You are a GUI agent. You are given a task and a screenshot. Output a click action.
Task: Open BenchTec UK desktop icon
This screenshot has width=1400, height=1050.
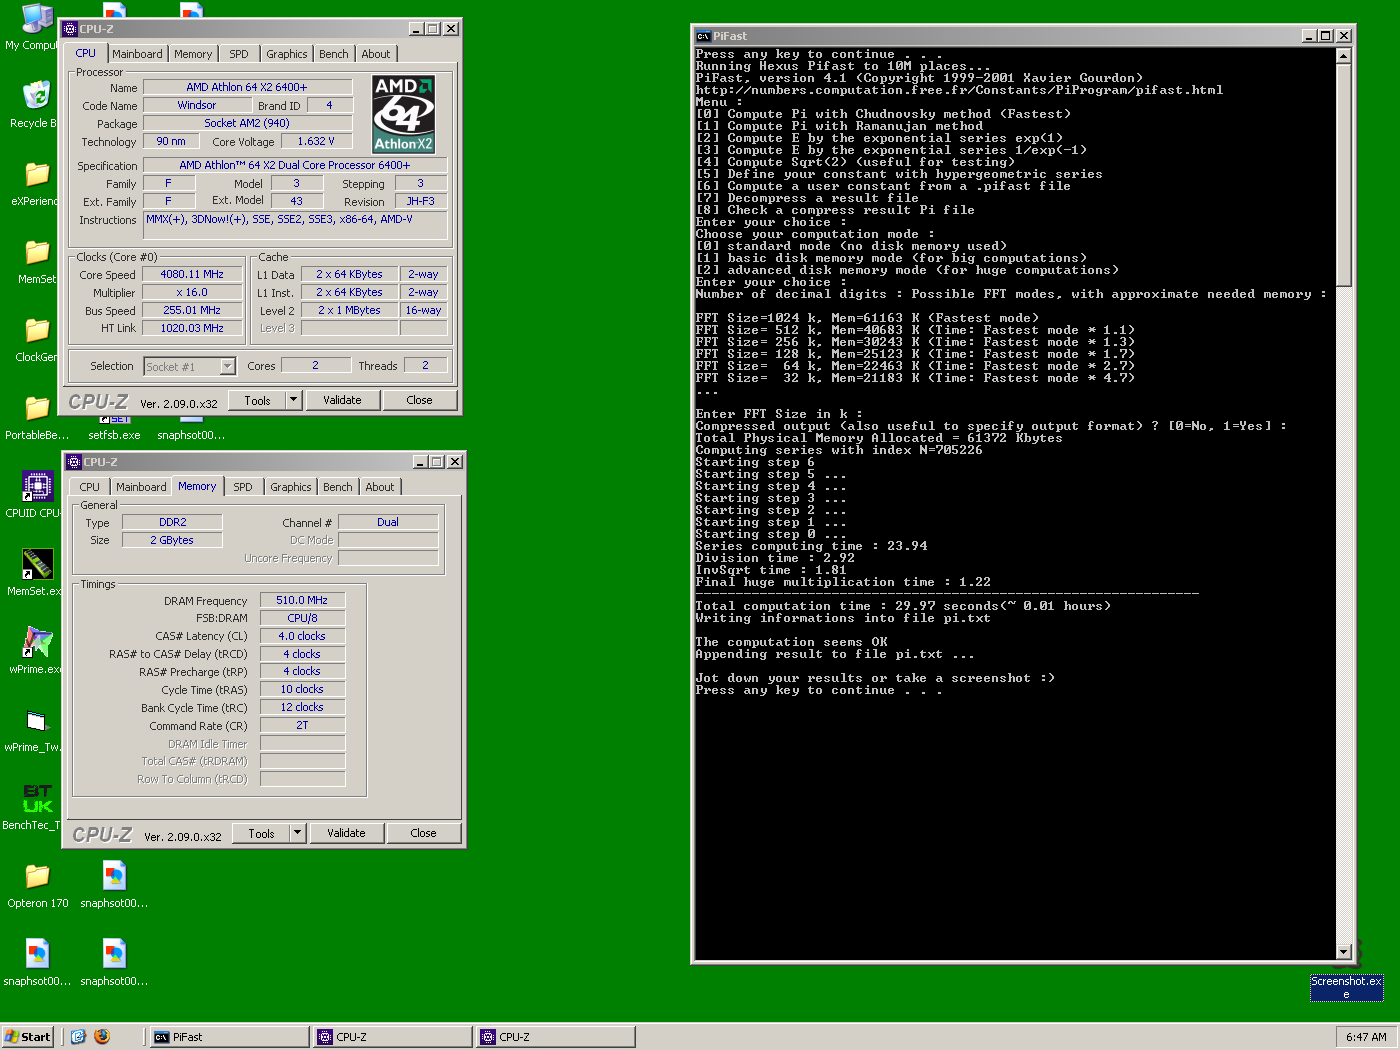point(37,799)
